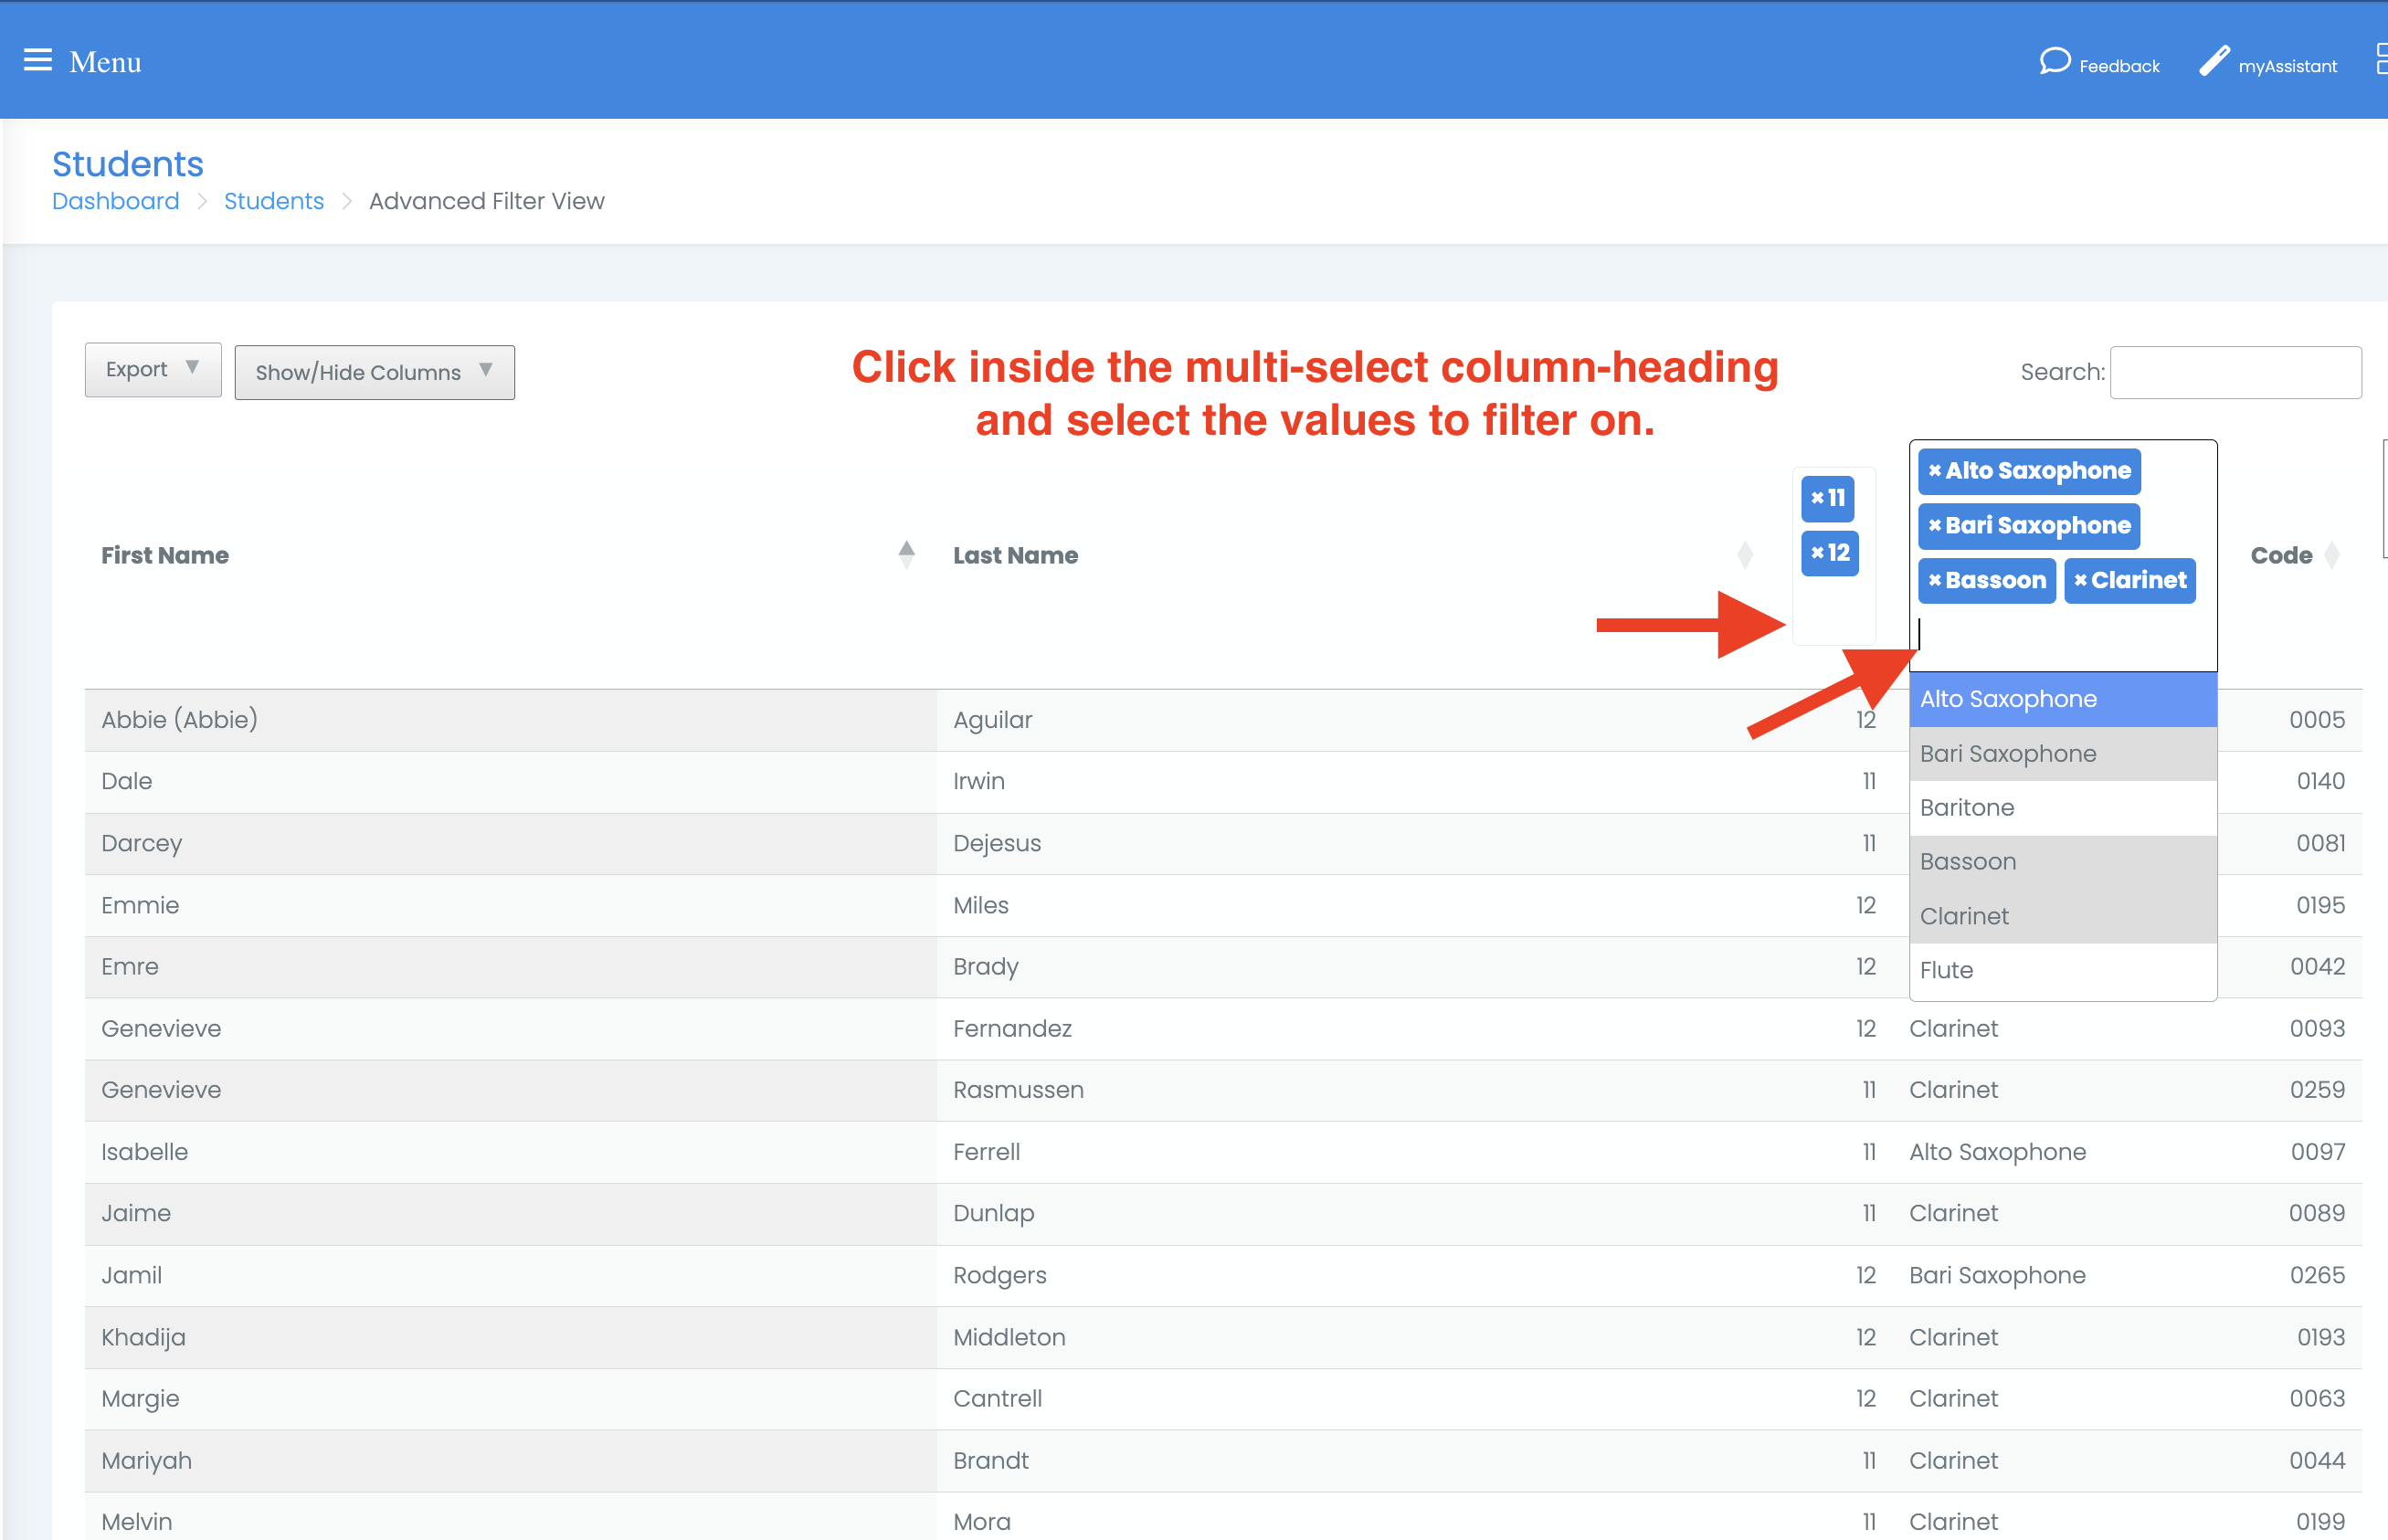
Task: Choose Flute from the instrument list
Action: (x=2063, y=970)
